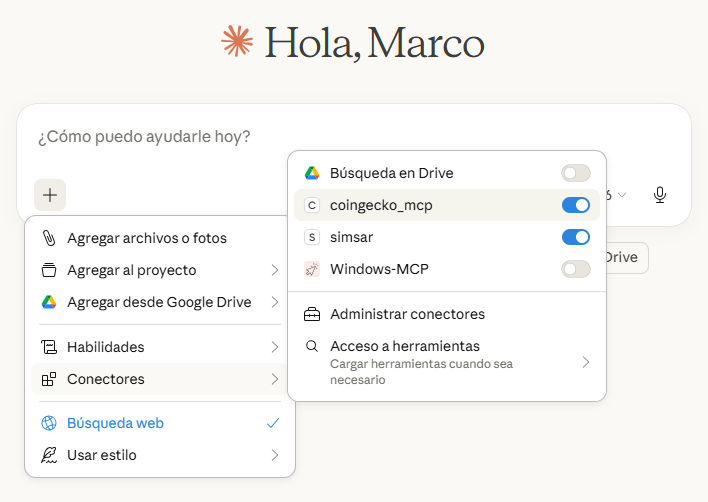This screenshot has width=708, height=502.
Task: Click the Conectores grid icon
Action: (49, 379)
